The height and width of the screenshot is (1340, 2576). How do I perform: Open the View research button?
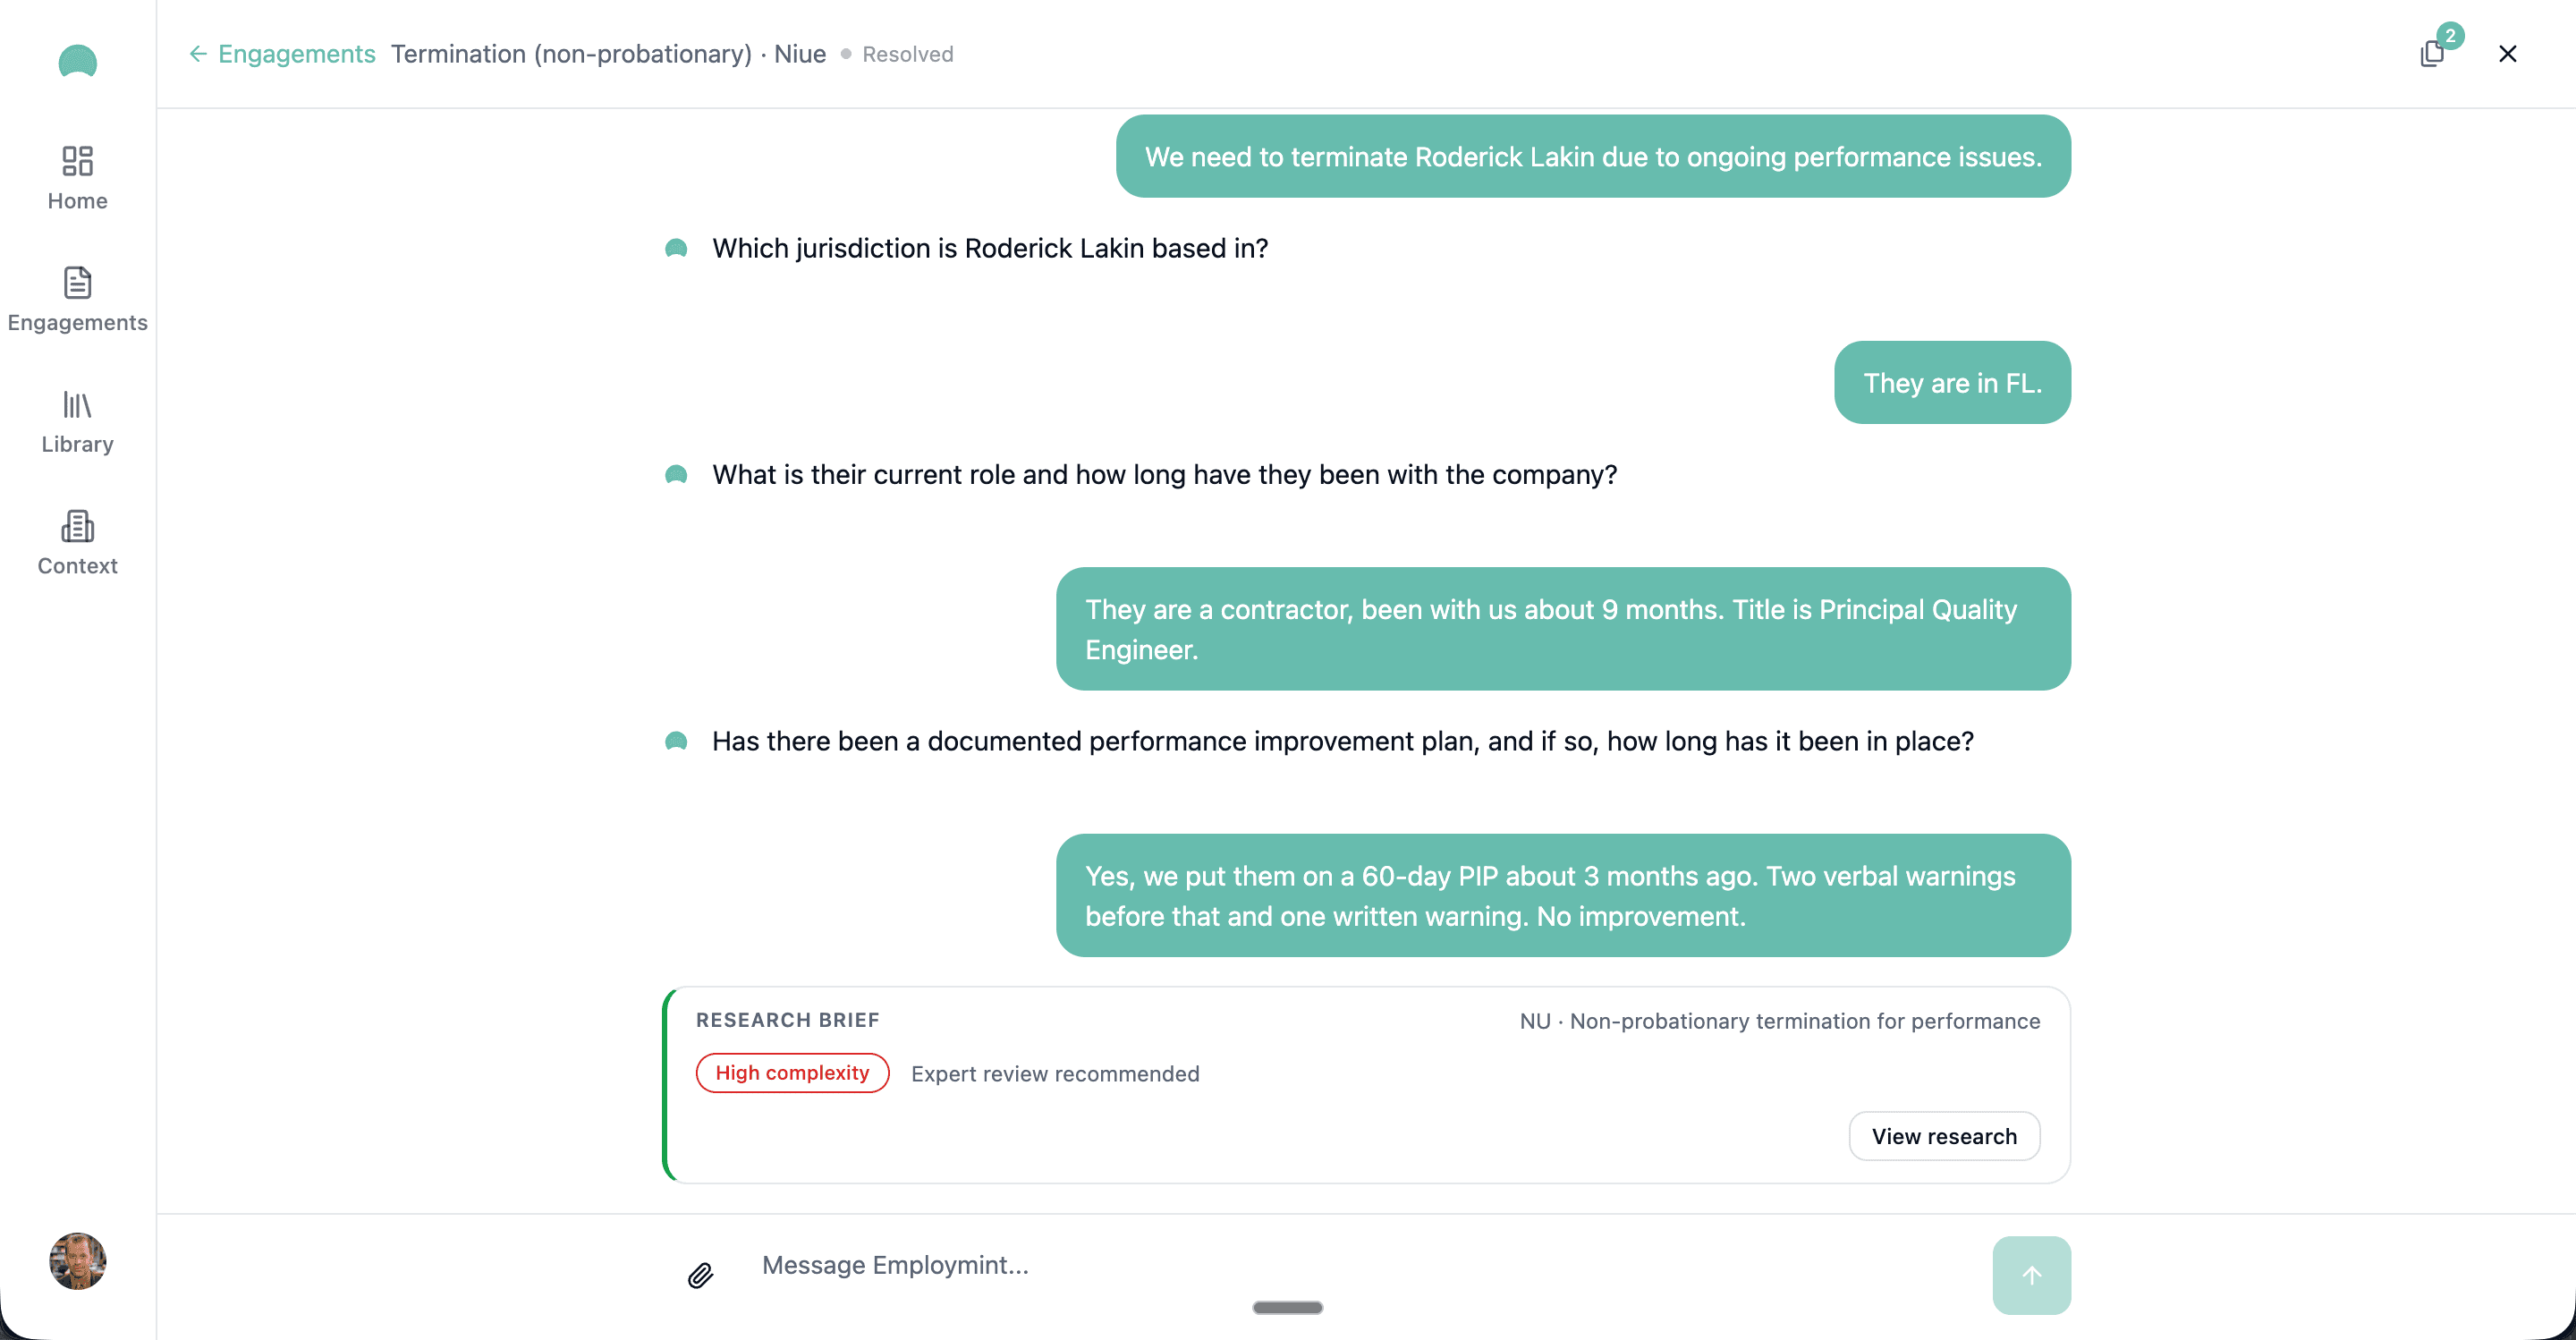(1943, 1135)
